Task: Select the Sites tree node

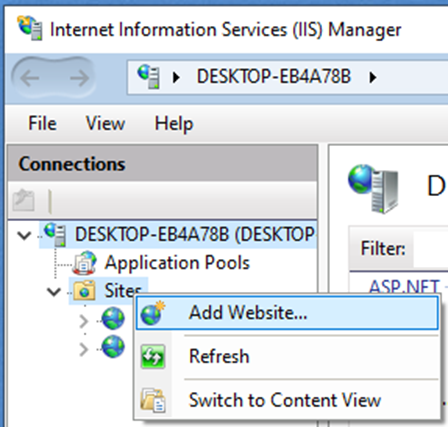Action: [x=123, y=291]
